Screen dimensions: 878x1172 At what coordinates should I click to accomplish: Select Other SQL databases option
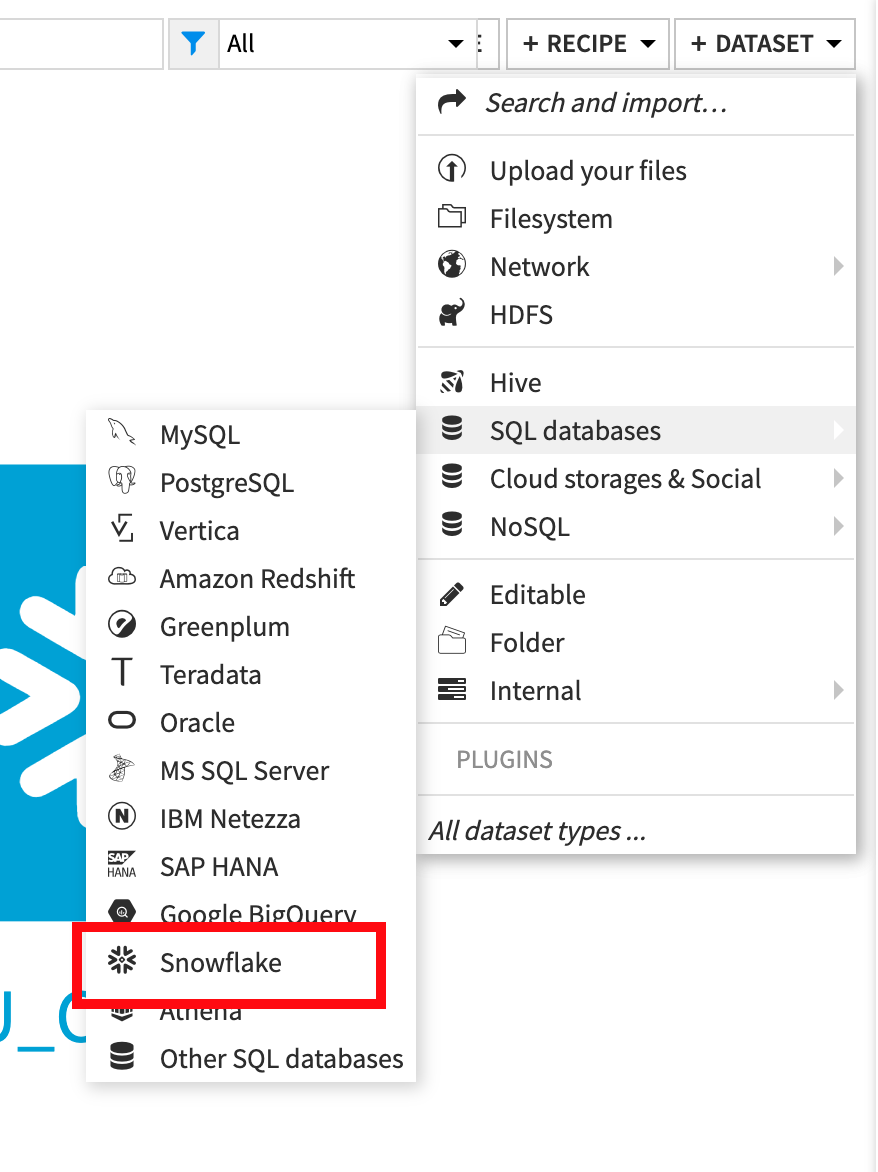[281, 1059]
